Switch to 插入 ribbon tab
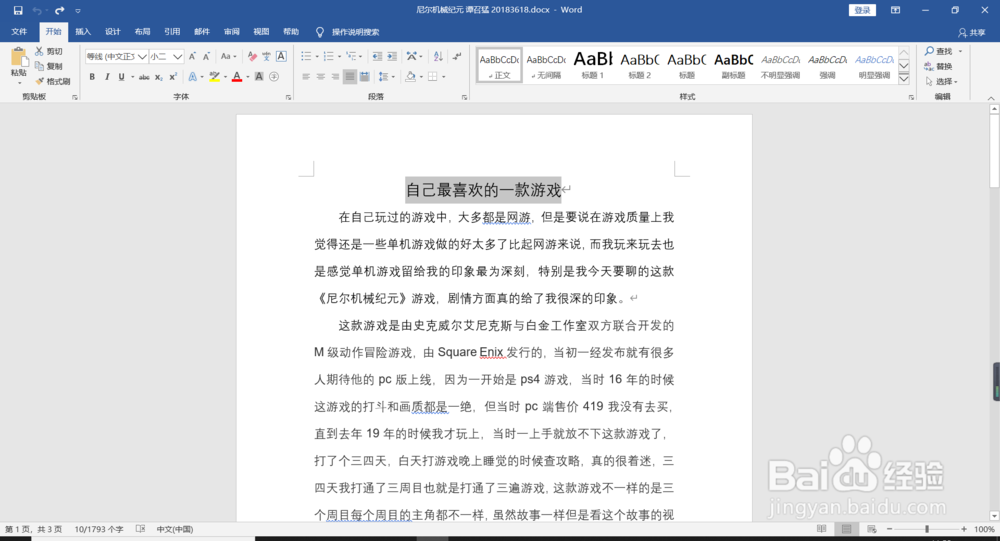The width and height of the screenshot is (1000, 541). click(83, 31)
